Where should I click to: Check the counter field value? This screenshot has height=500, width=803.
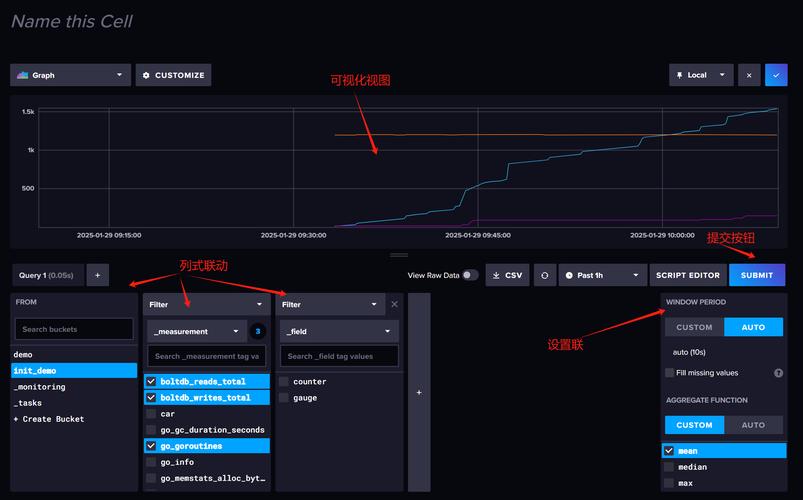284,381
